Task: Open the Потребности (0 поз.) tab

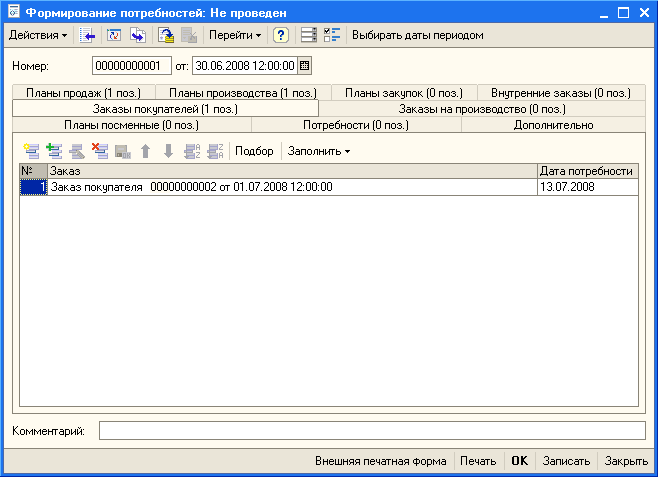Action: point(355,125)
